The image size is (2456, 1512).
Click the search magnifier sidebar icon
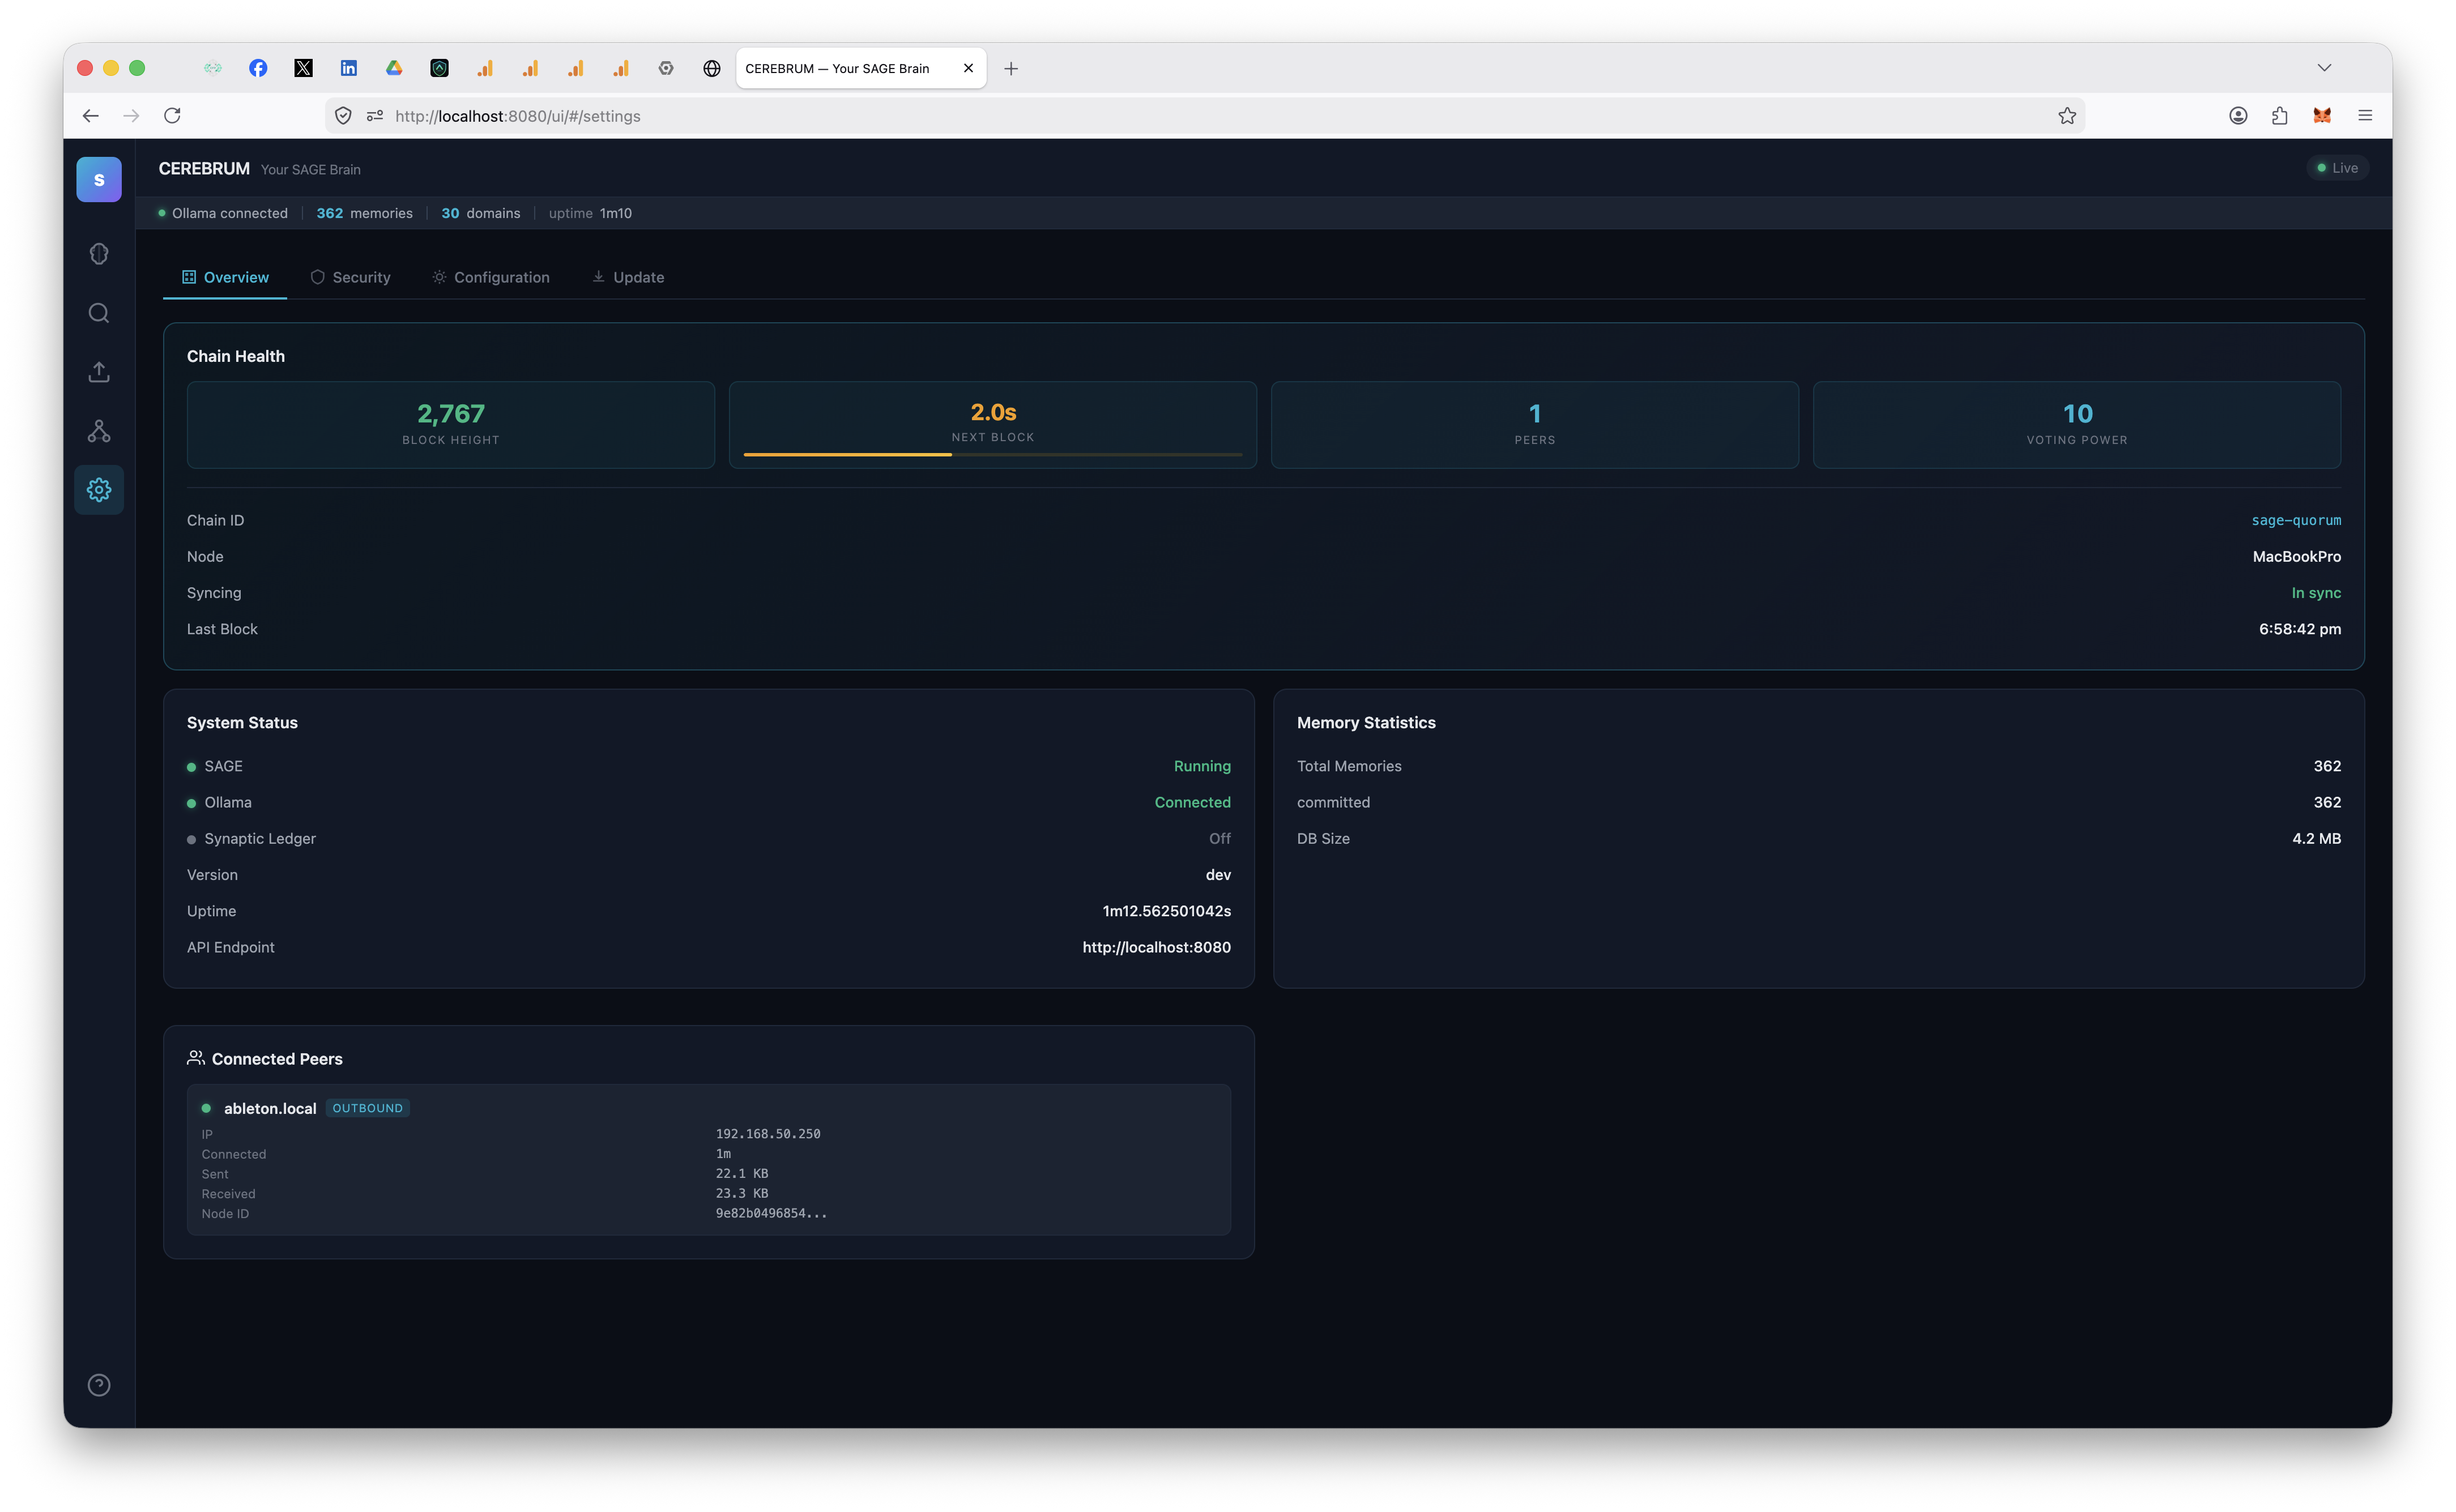pos(99,313)
